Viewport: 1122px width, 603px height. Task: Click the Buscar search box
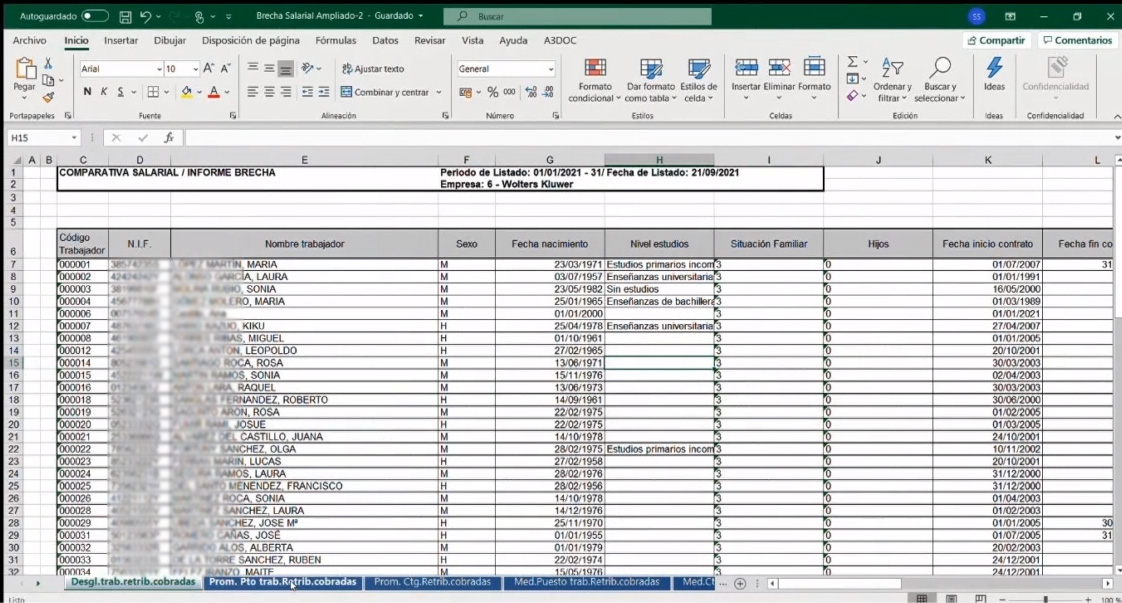pos(577,17)
